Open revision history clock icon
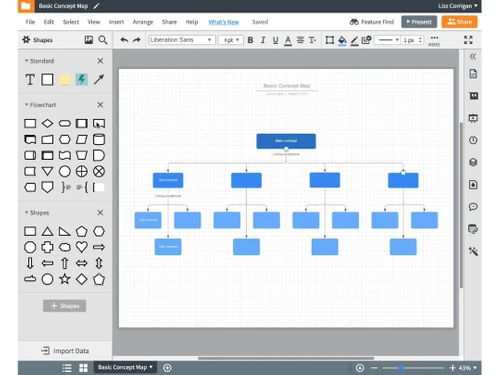 (x=473, y=140)
